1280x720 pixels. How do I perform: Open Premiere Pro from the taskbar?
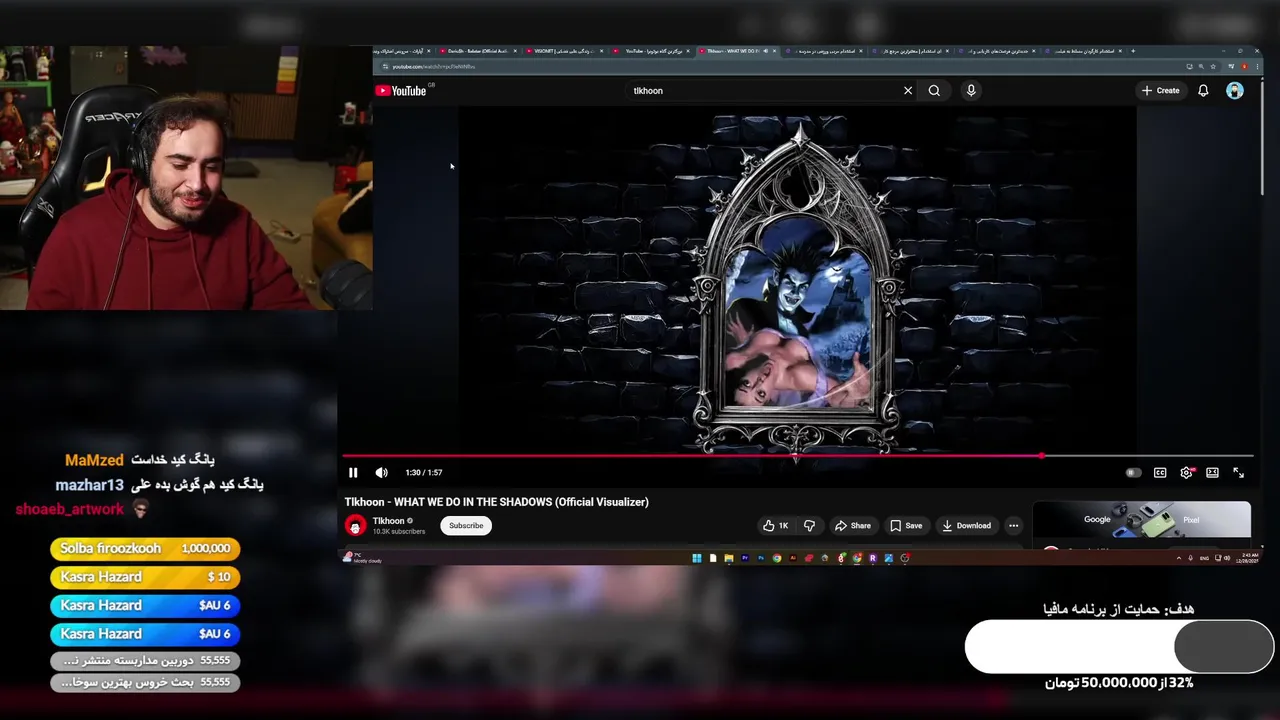click(x=745, y=558)
